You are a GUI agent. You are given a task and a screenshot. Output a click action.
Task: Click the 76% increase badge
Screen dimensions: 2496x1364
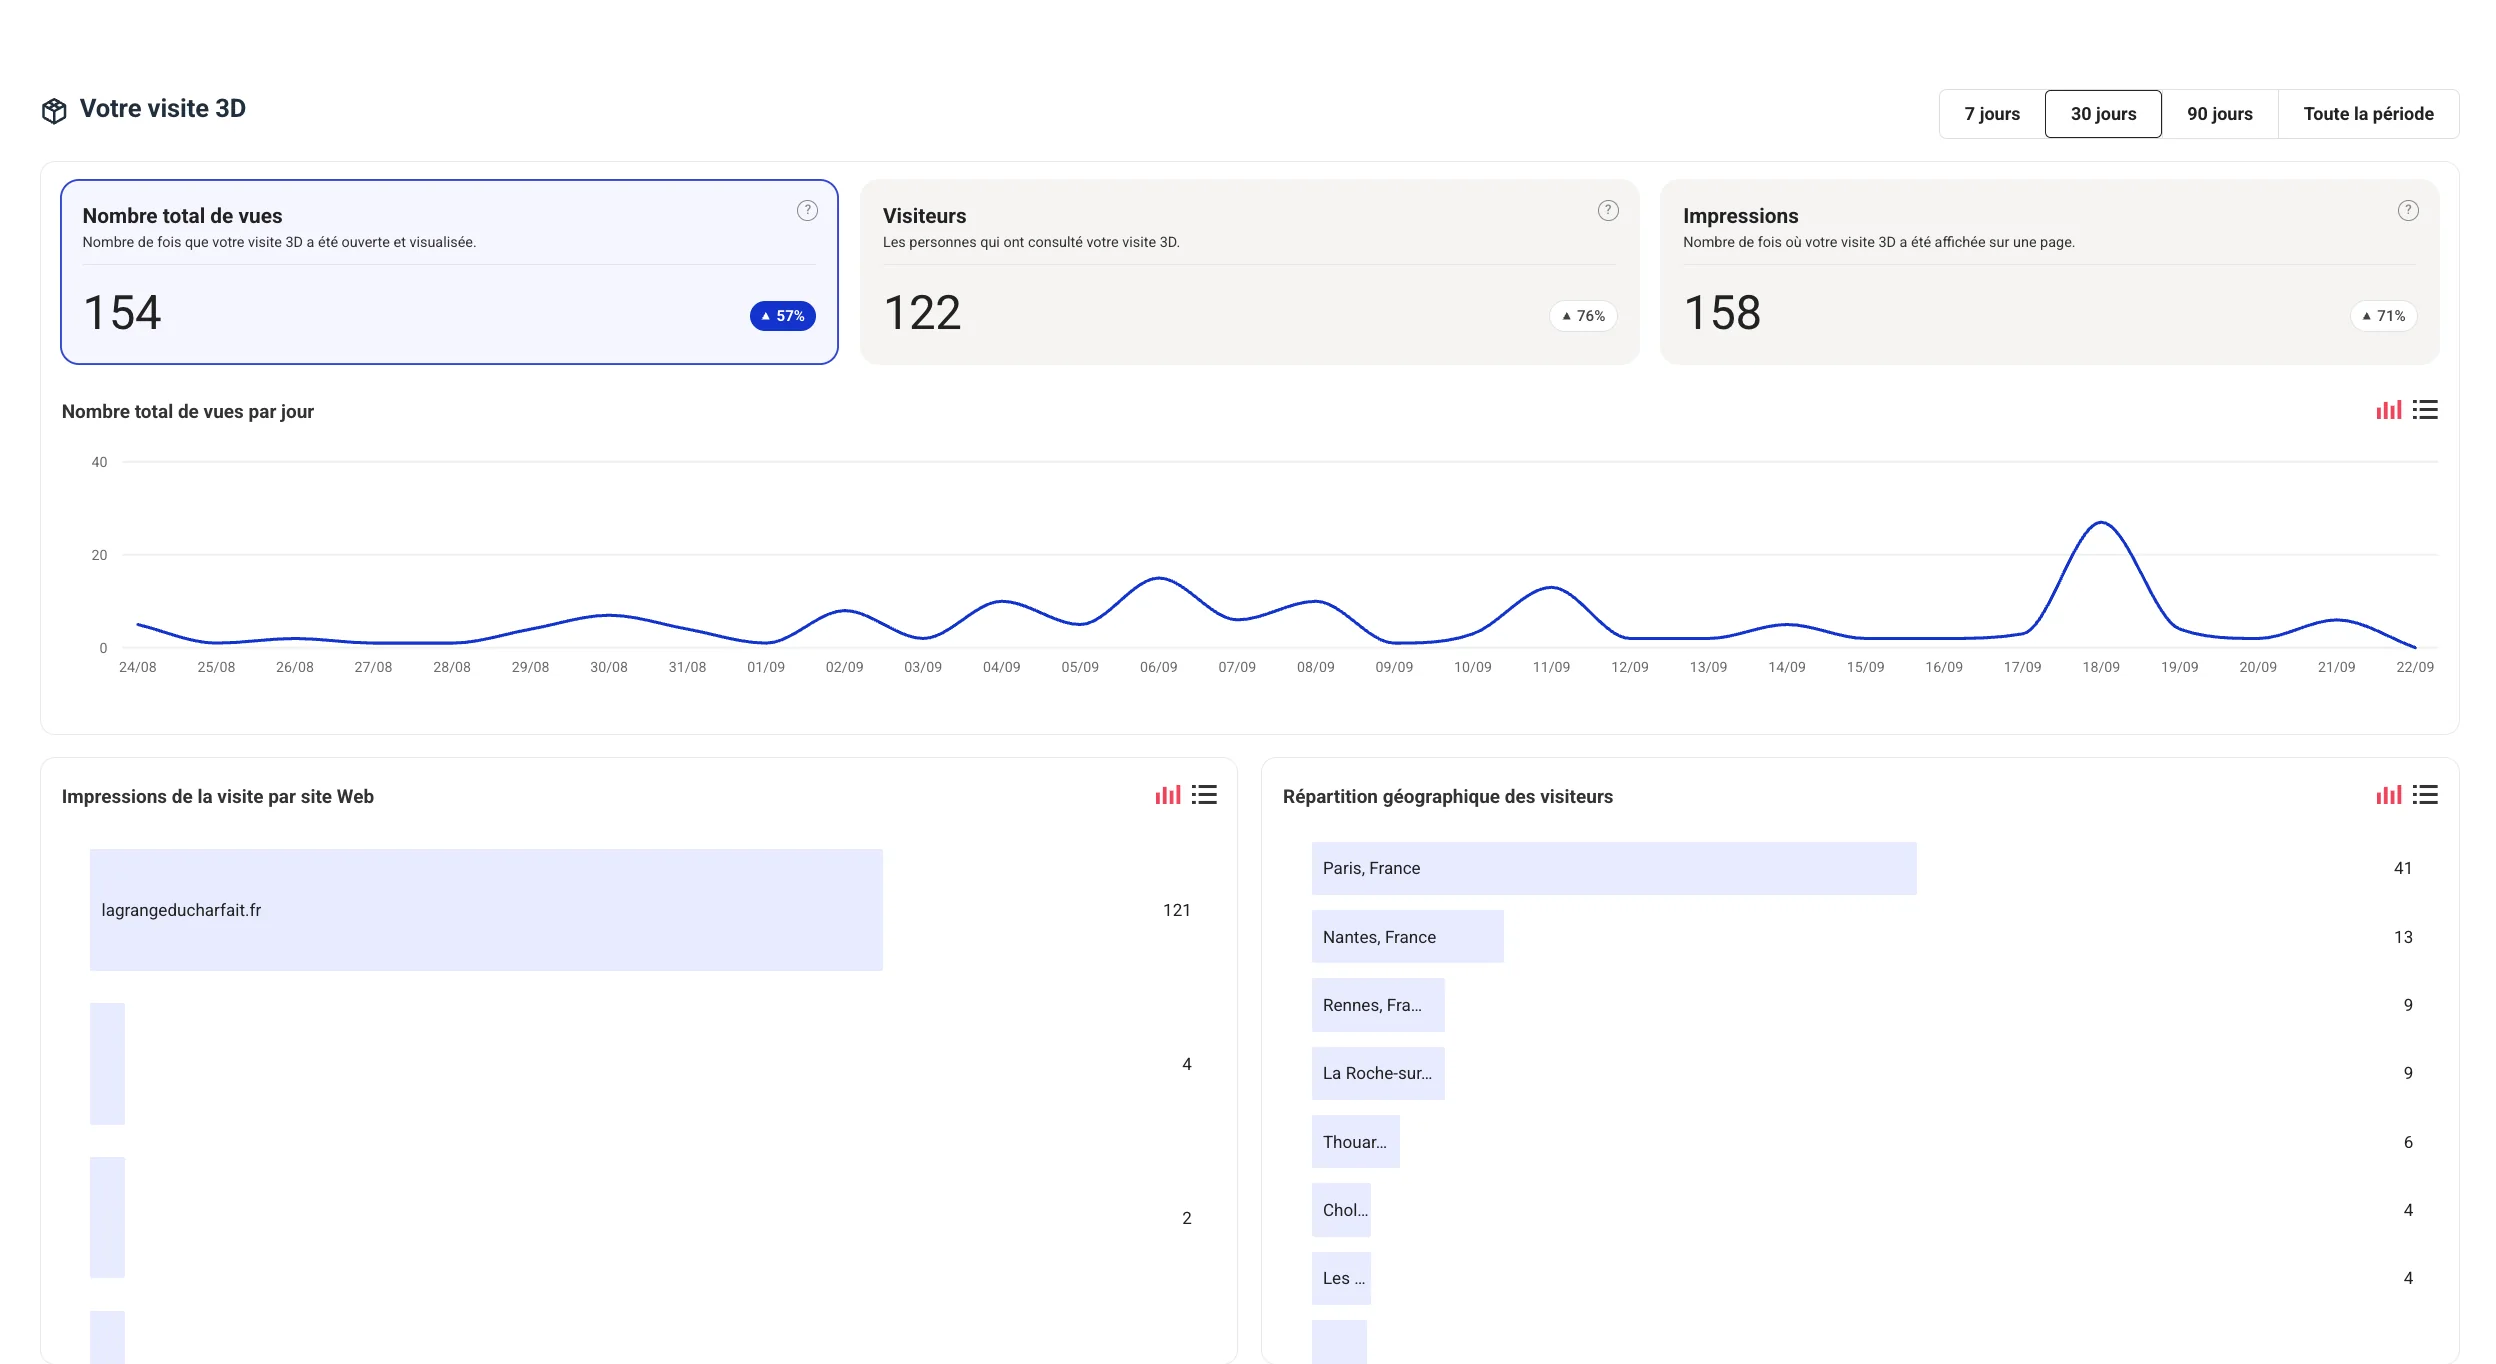click(x=1583, y=316)
